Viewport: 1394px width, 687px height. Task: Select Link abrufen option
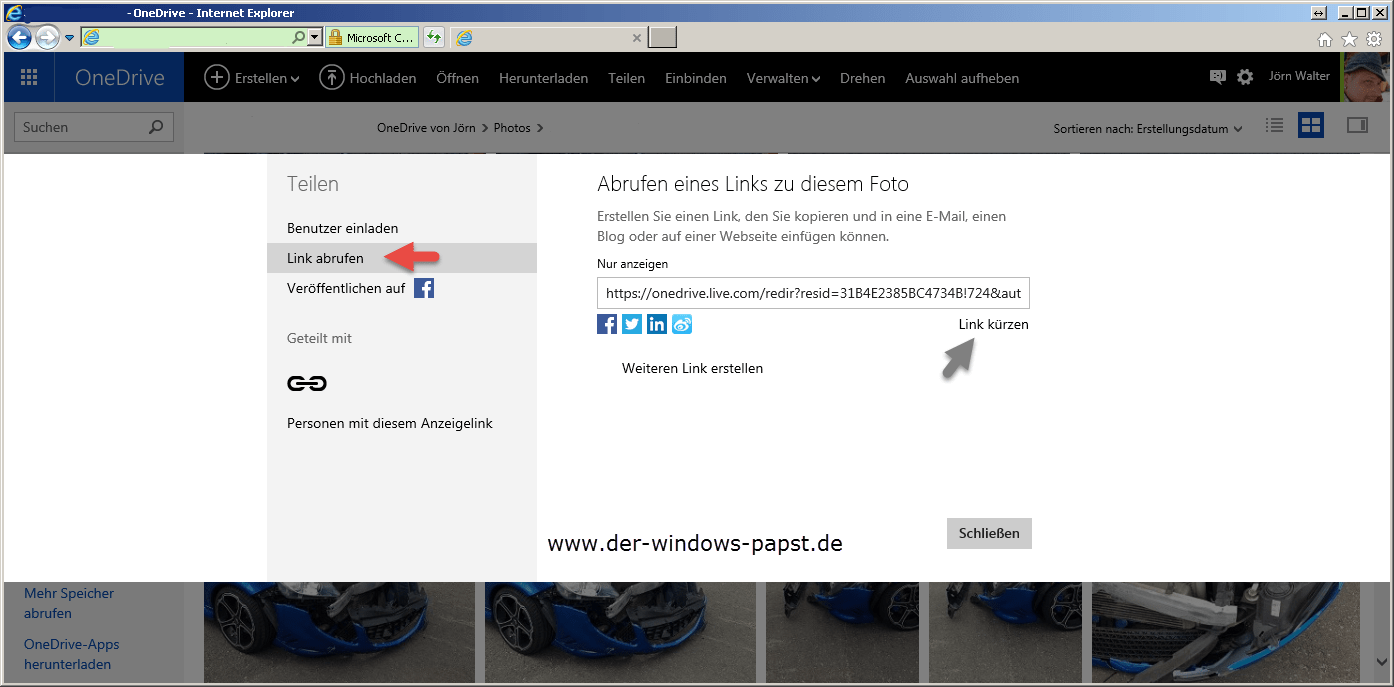[x=325, y=258]
